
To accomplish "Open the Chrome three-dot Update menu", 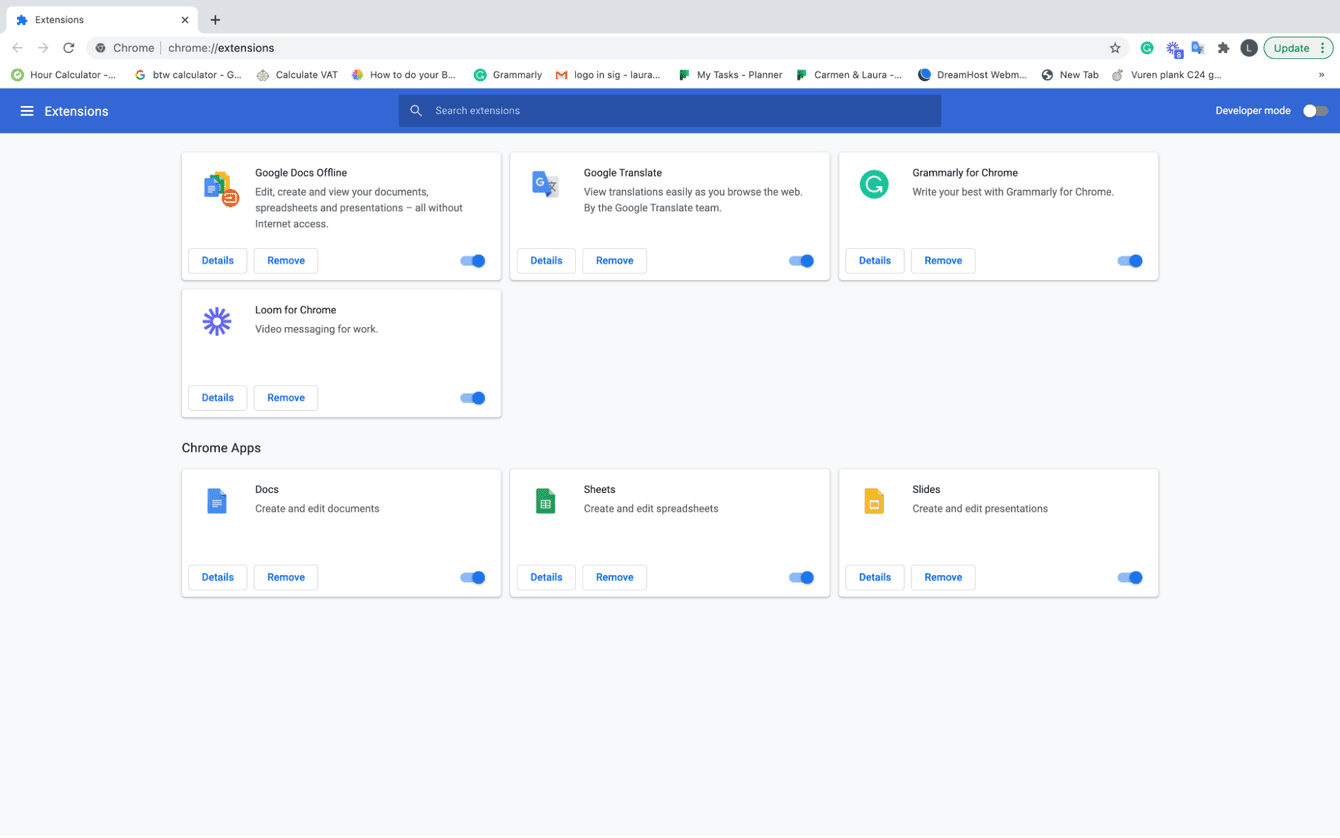I will click(x=1323, y=48).
